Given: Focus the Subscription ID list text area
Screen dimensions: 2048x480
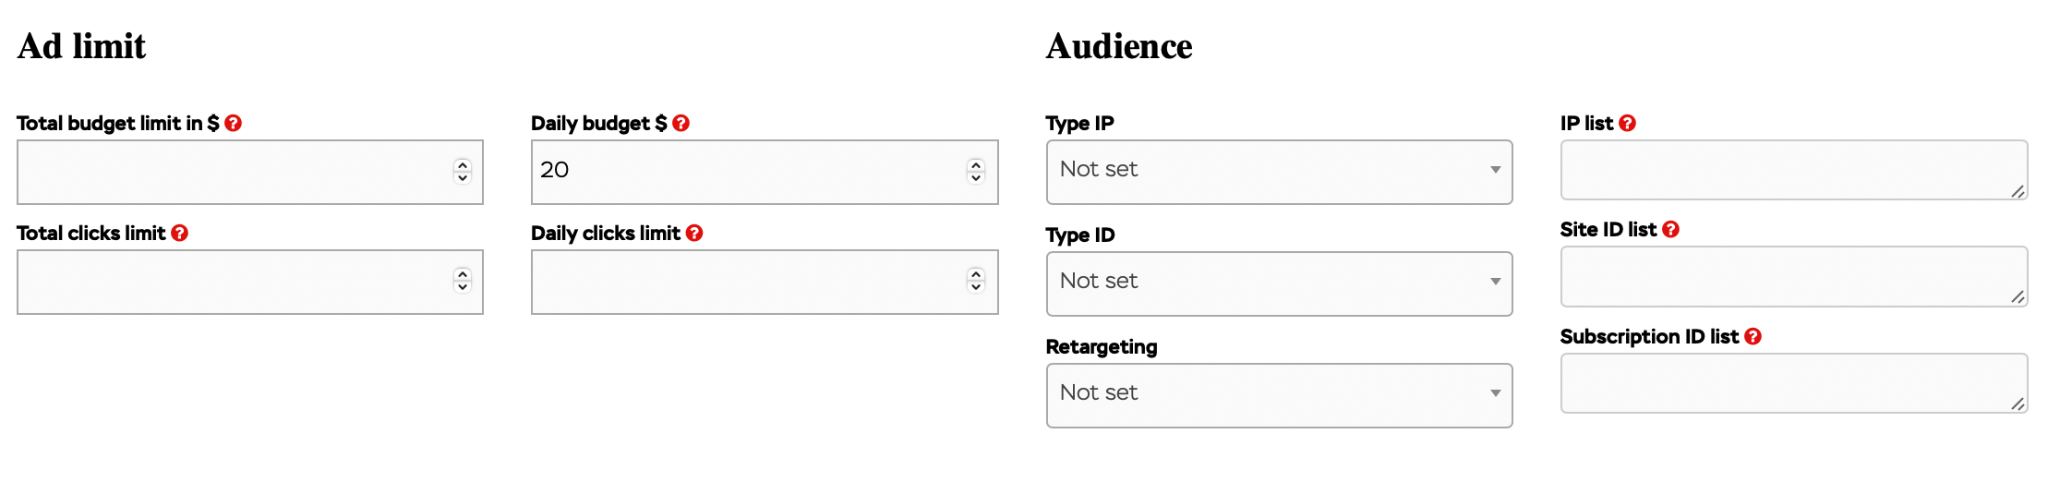Looking at the screenshot, I should click(x=1794, y=383).
